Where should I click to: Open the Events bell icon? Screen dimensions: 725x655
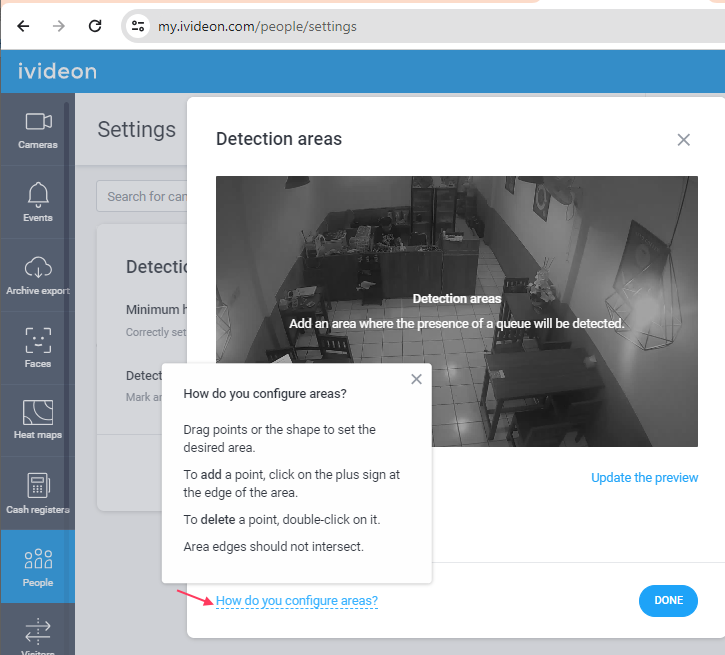(38, 194)
